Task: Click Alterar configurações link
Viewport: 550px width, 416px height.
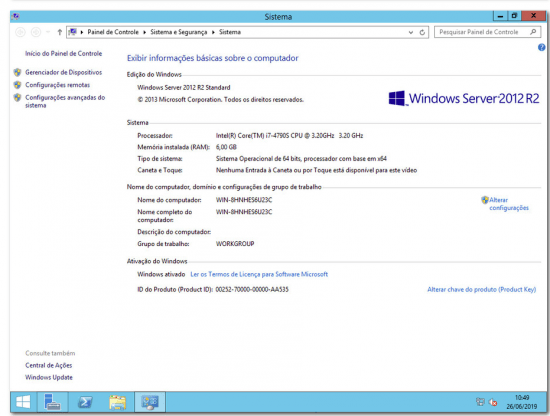Action: click(509, 204)
